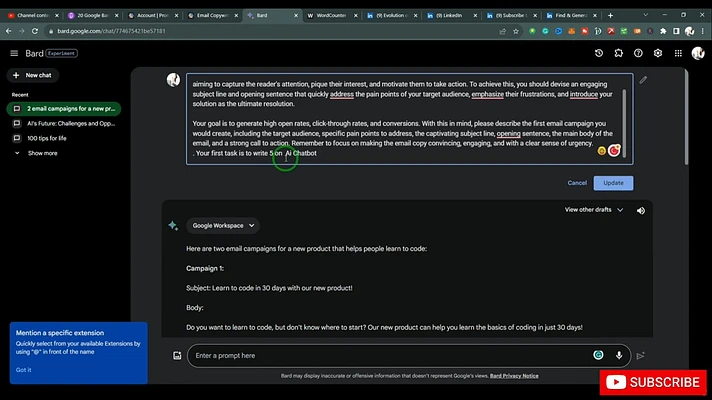Switch to the Account tab
Screen dimensions: 712x400
tap(152, 15)
